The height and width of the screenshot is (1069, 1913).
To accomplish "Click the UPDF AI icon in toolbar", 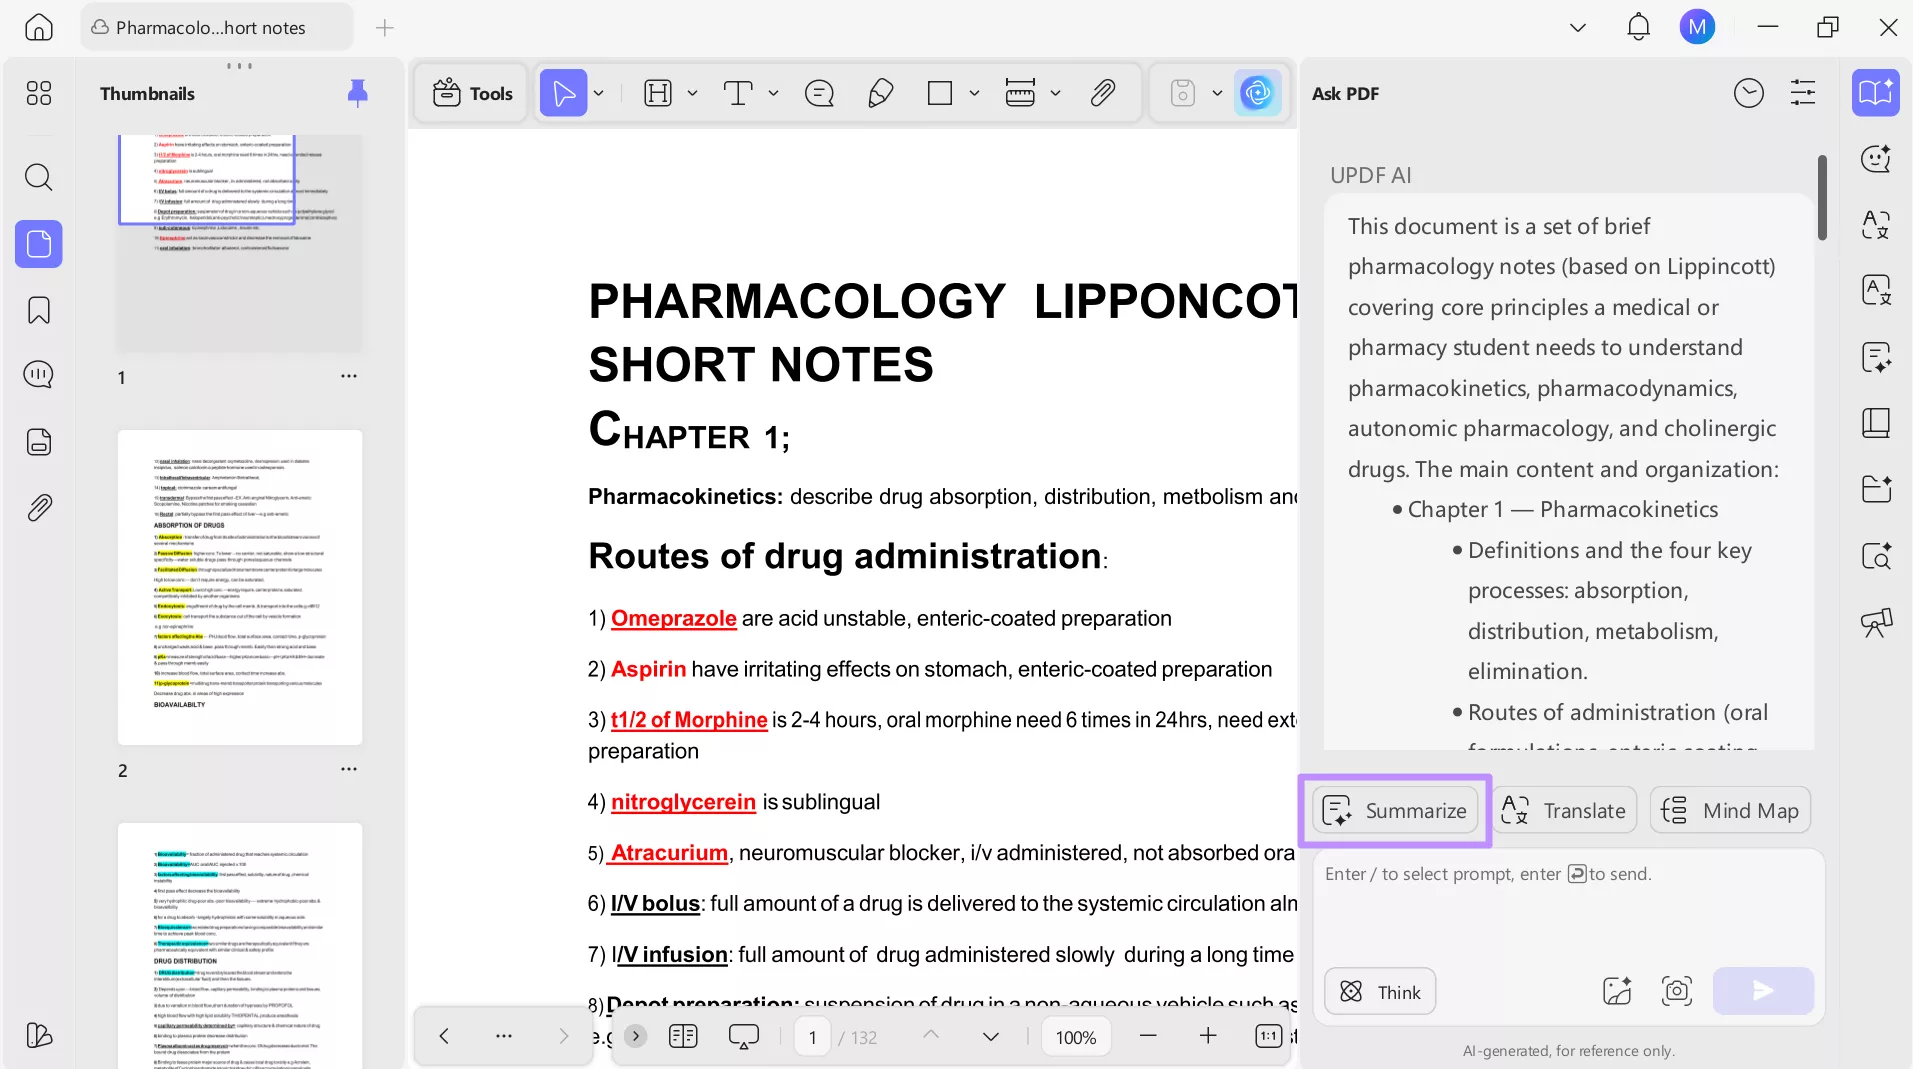I will pos(1257,93).
